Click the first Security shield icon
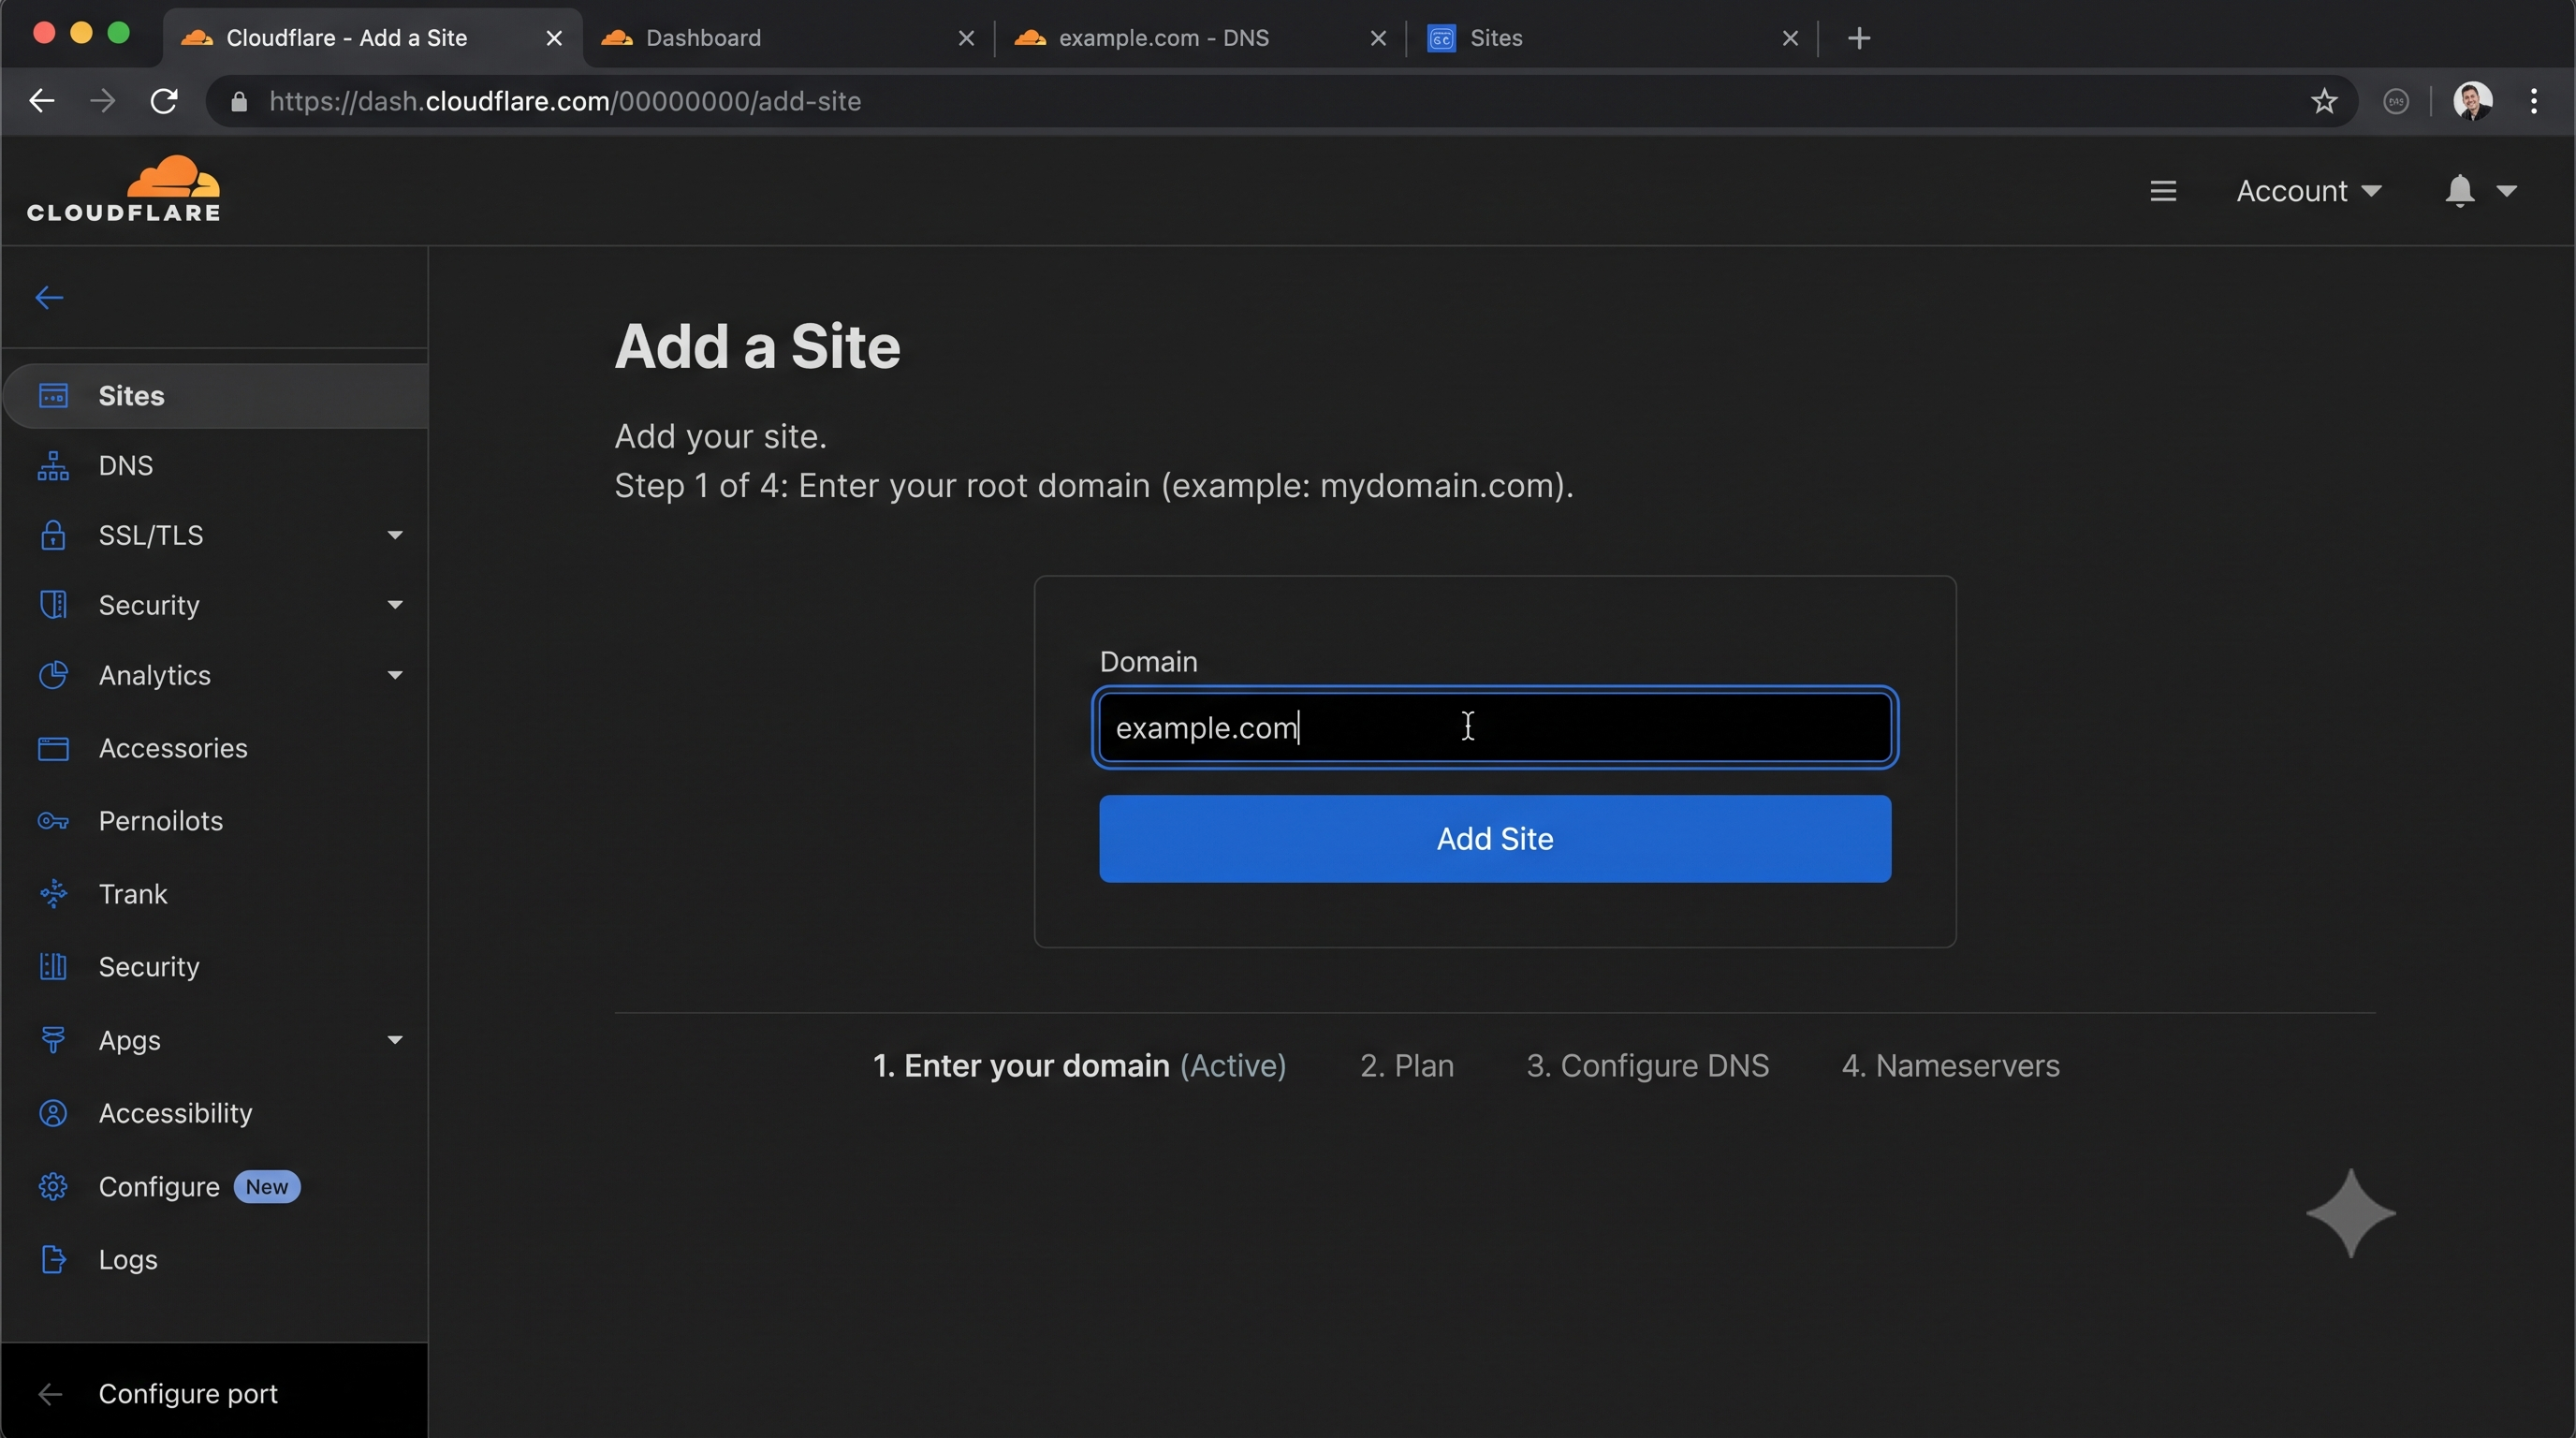The image size is (2576, 1438). pos(53,605)
